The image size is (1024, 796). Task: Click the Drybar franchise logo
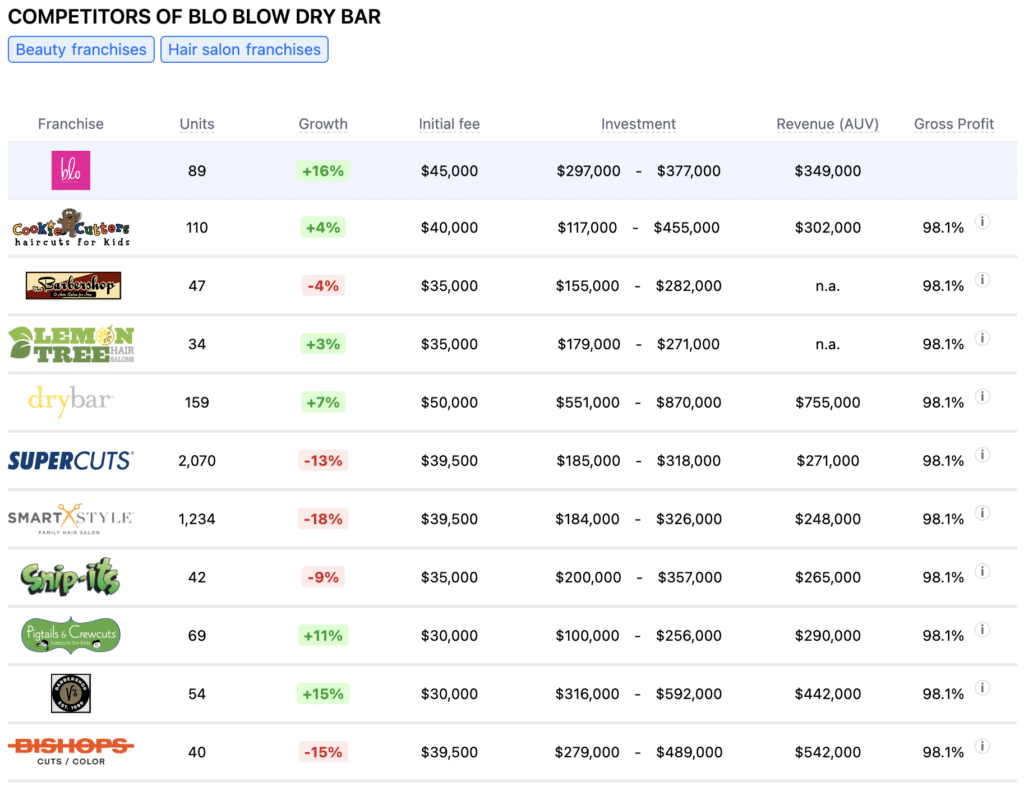click(71, 400)
